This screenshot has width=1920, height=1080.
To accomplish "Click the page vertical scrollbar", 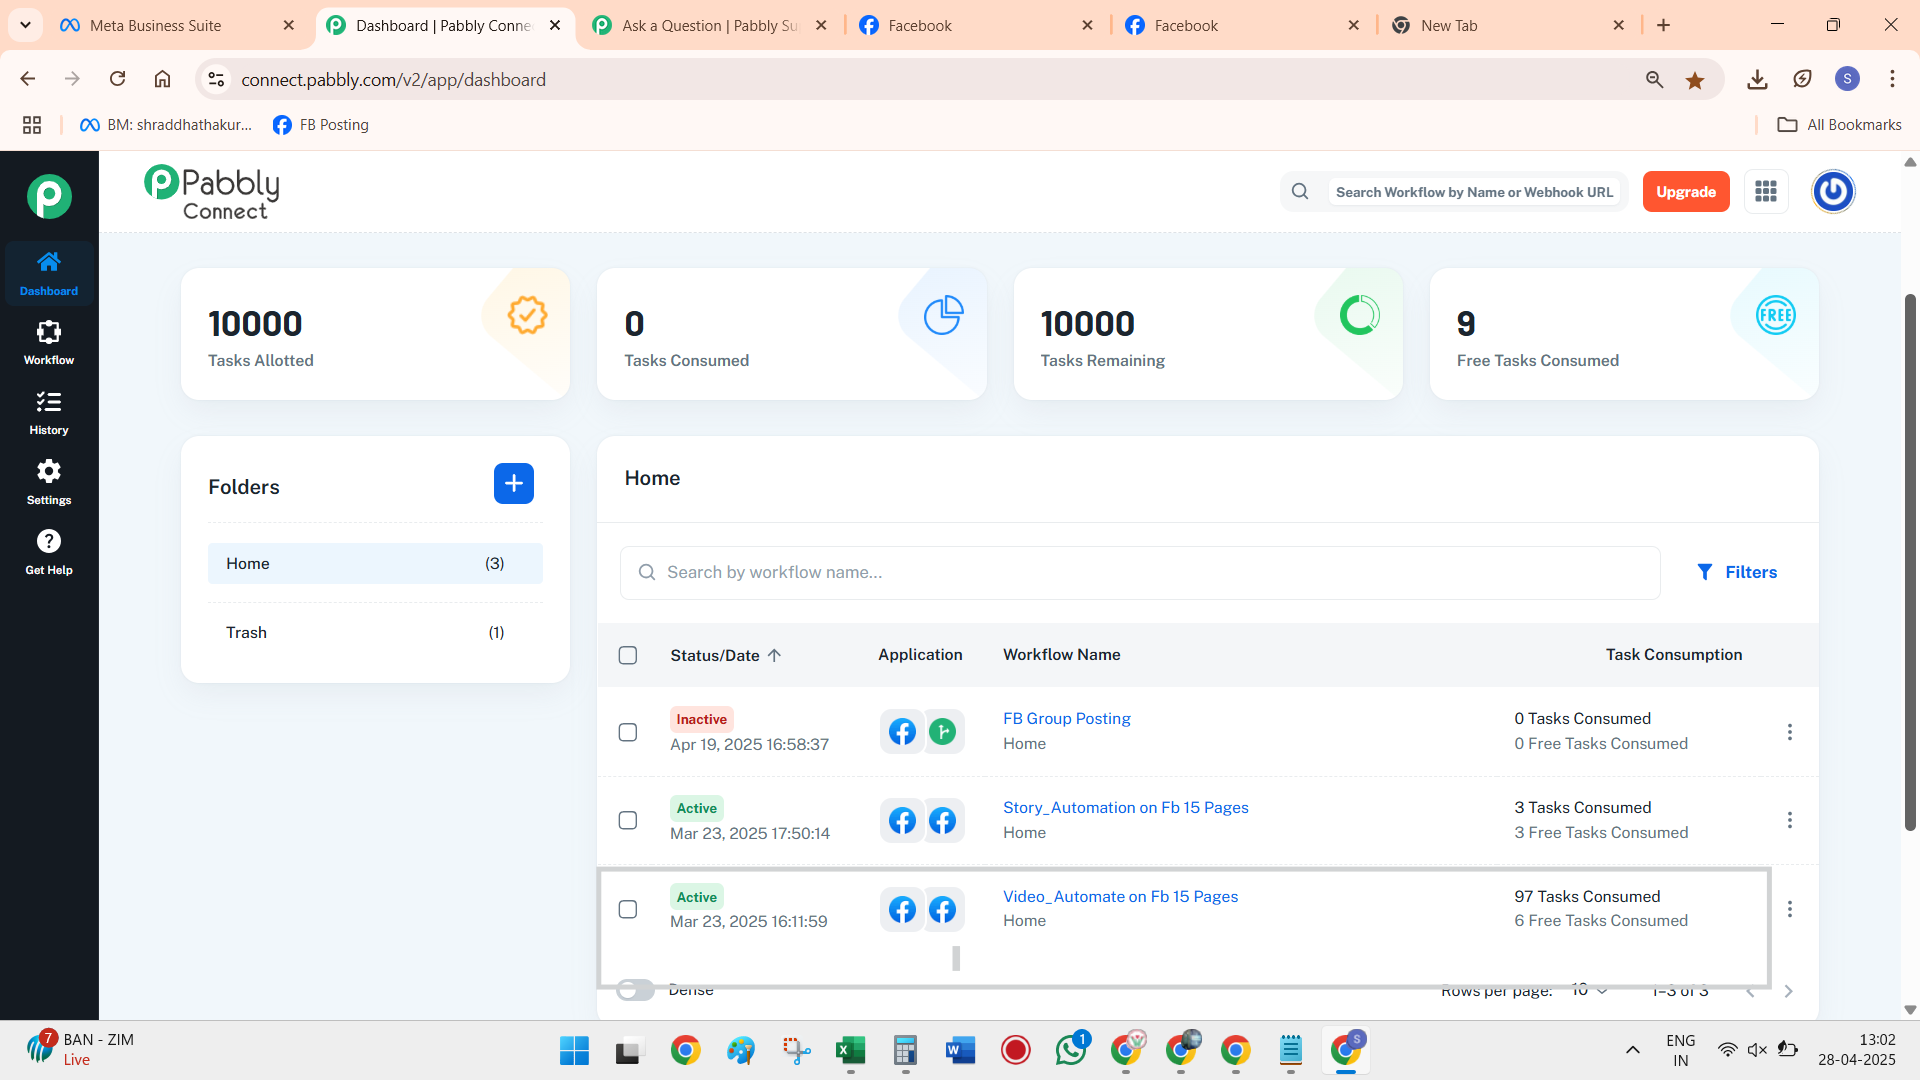I will click(x=1910, y=562).
